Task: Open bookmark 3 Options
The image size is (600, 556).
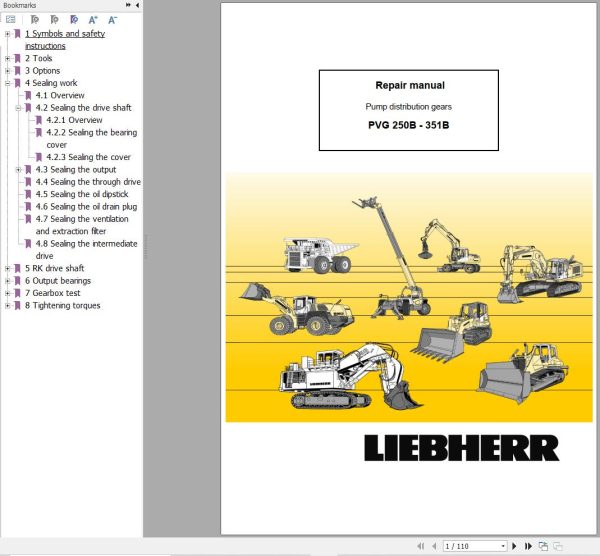Action: click(42, 71)
